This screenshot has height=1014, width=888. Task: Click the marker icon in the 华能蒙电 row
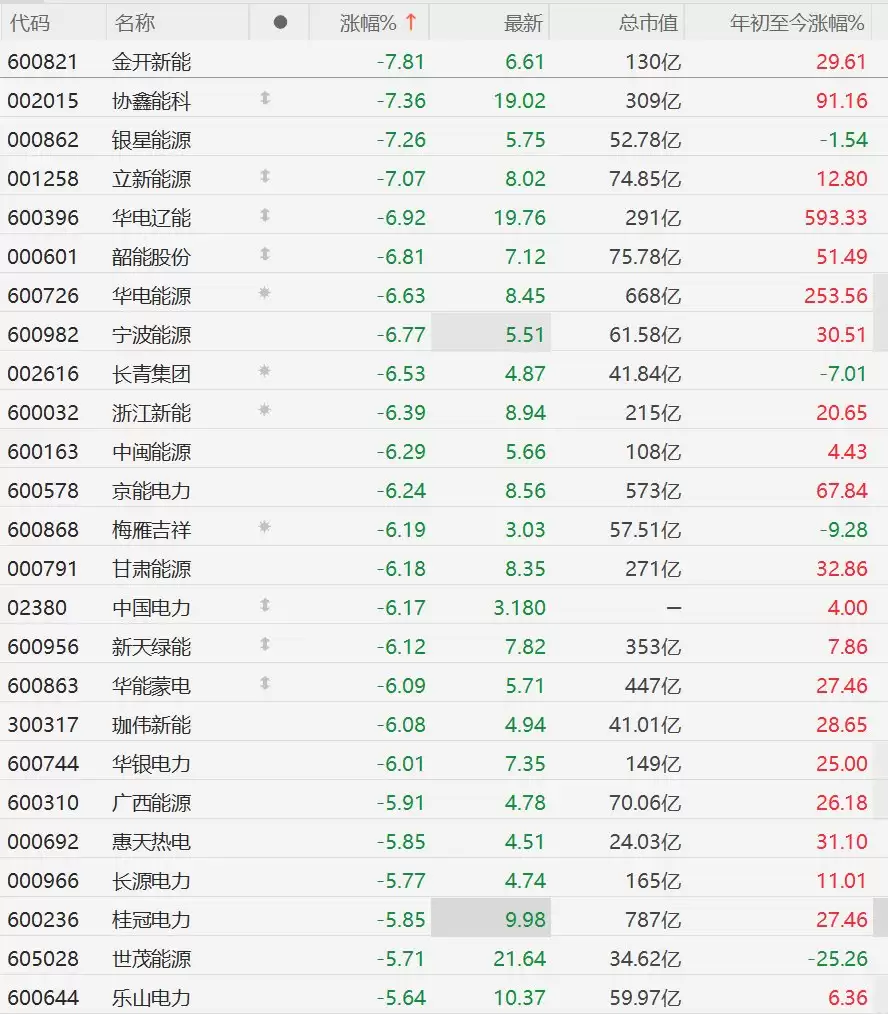coord(265,683)
